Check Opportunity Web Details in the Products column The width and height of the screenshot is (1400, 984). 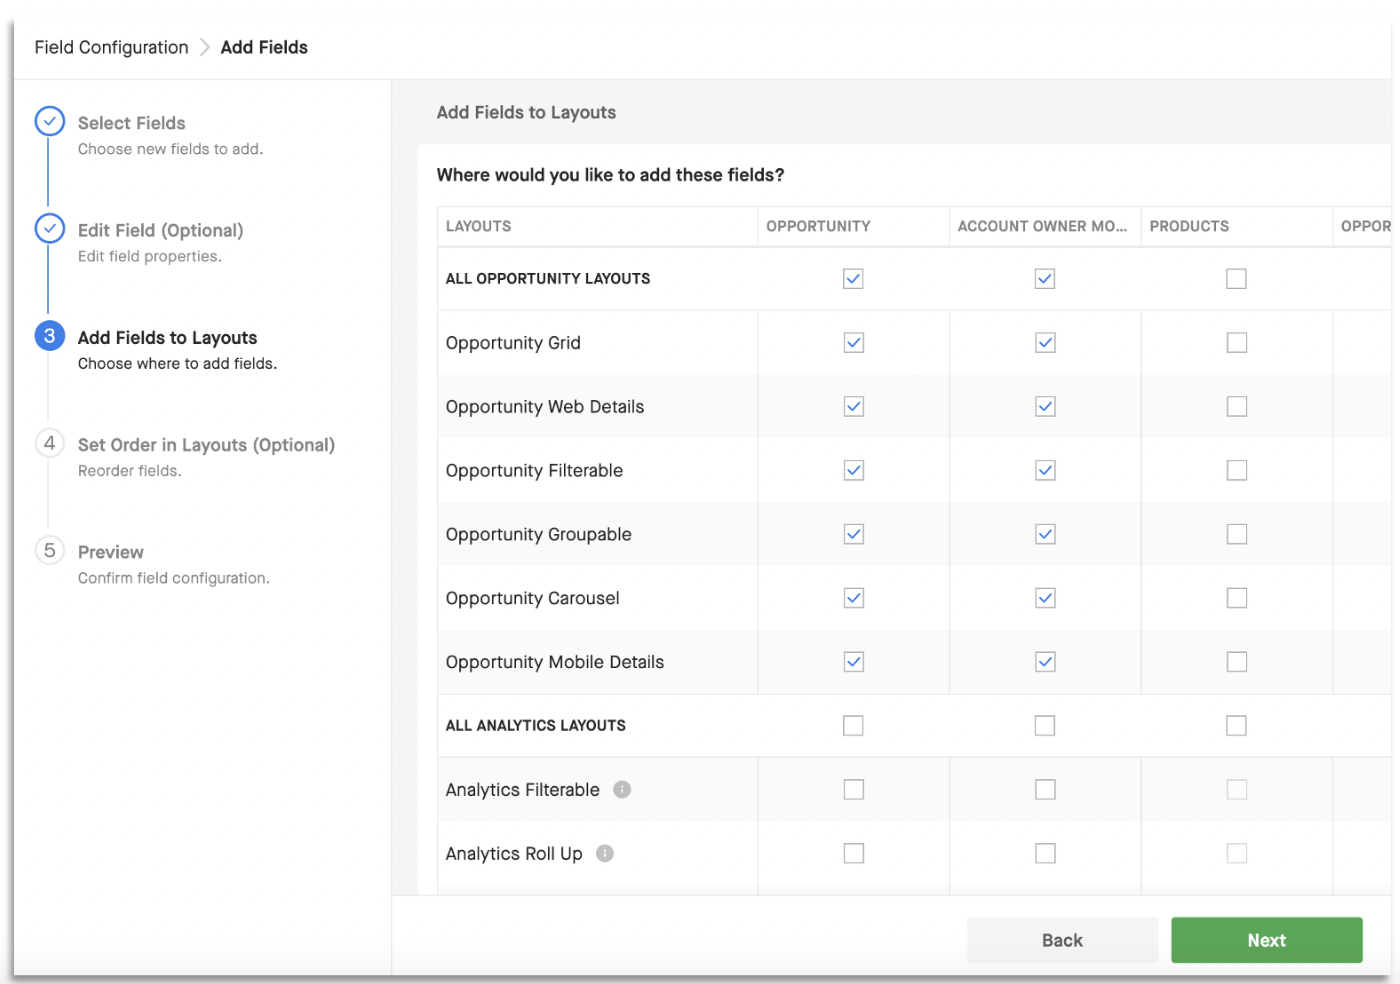1237,406
